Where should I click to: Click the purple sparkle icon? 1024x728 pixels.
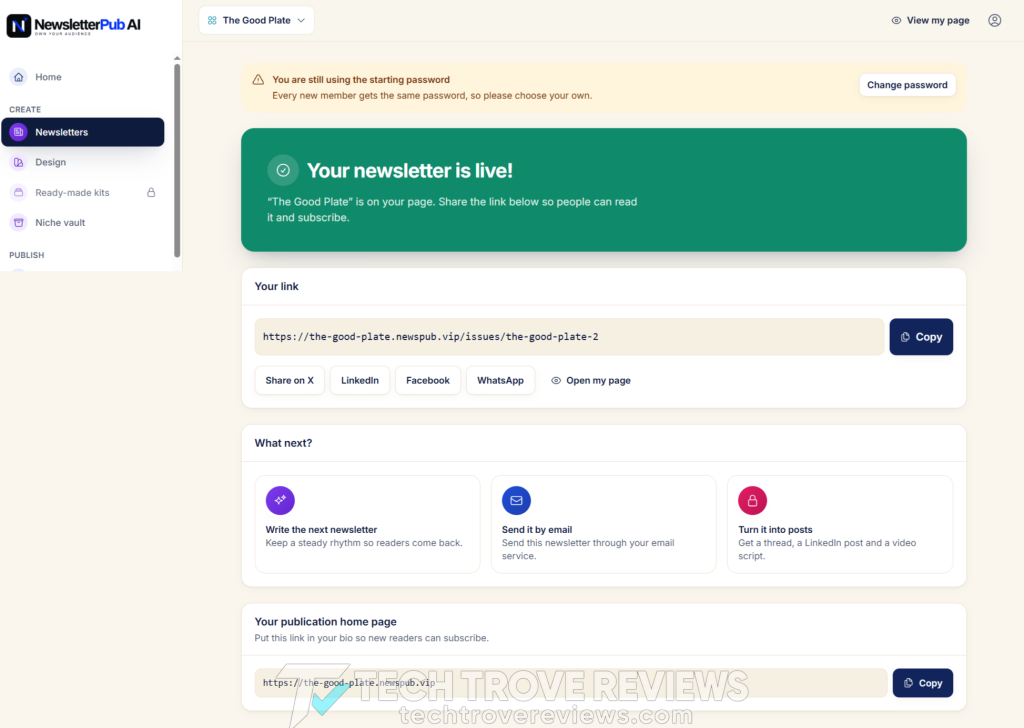click(x=280, y=500)
